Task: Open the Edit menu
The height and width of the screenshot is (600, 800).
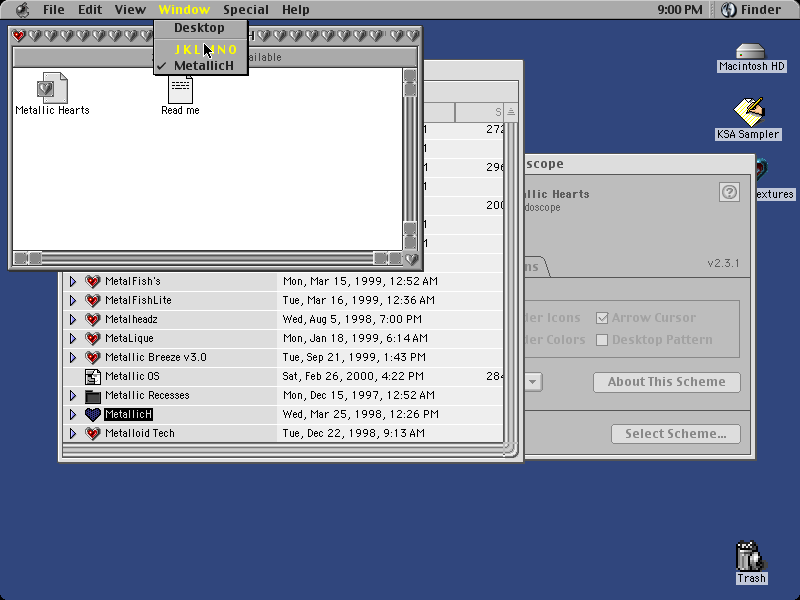Action: click(x=90, y=10)
